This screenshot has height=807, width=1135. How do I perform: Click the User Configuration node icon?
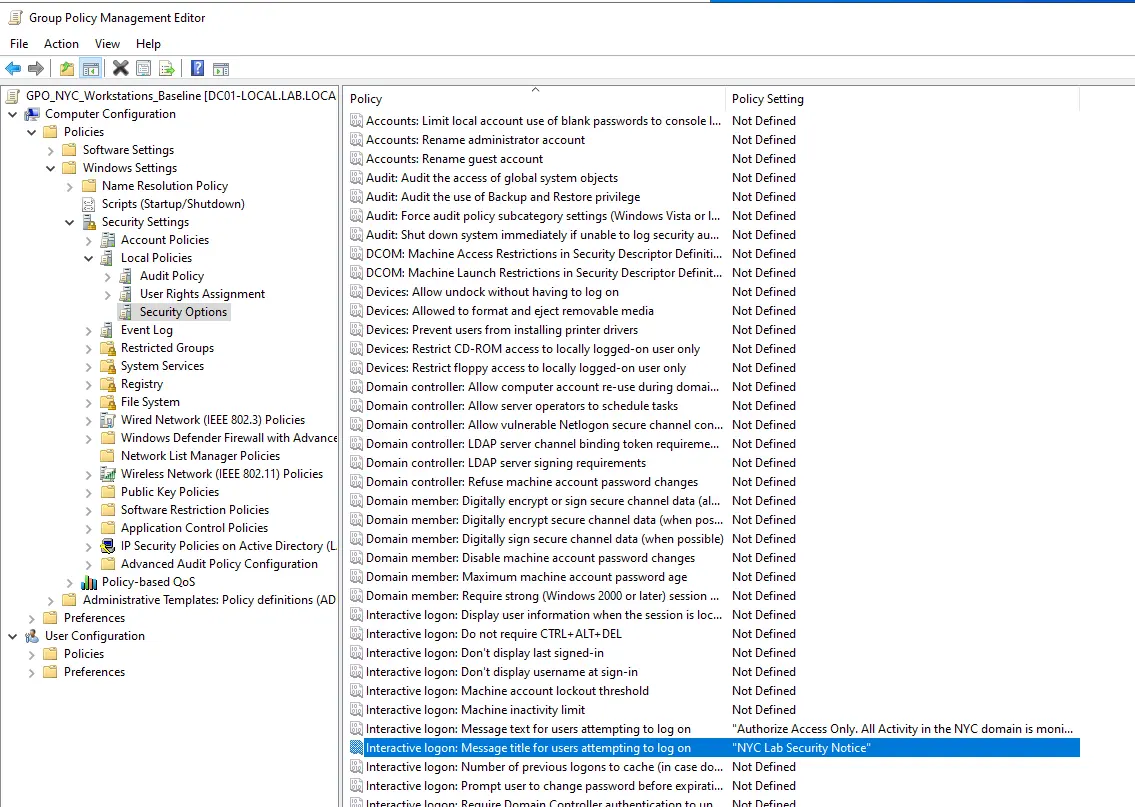(x=33, y=635)
